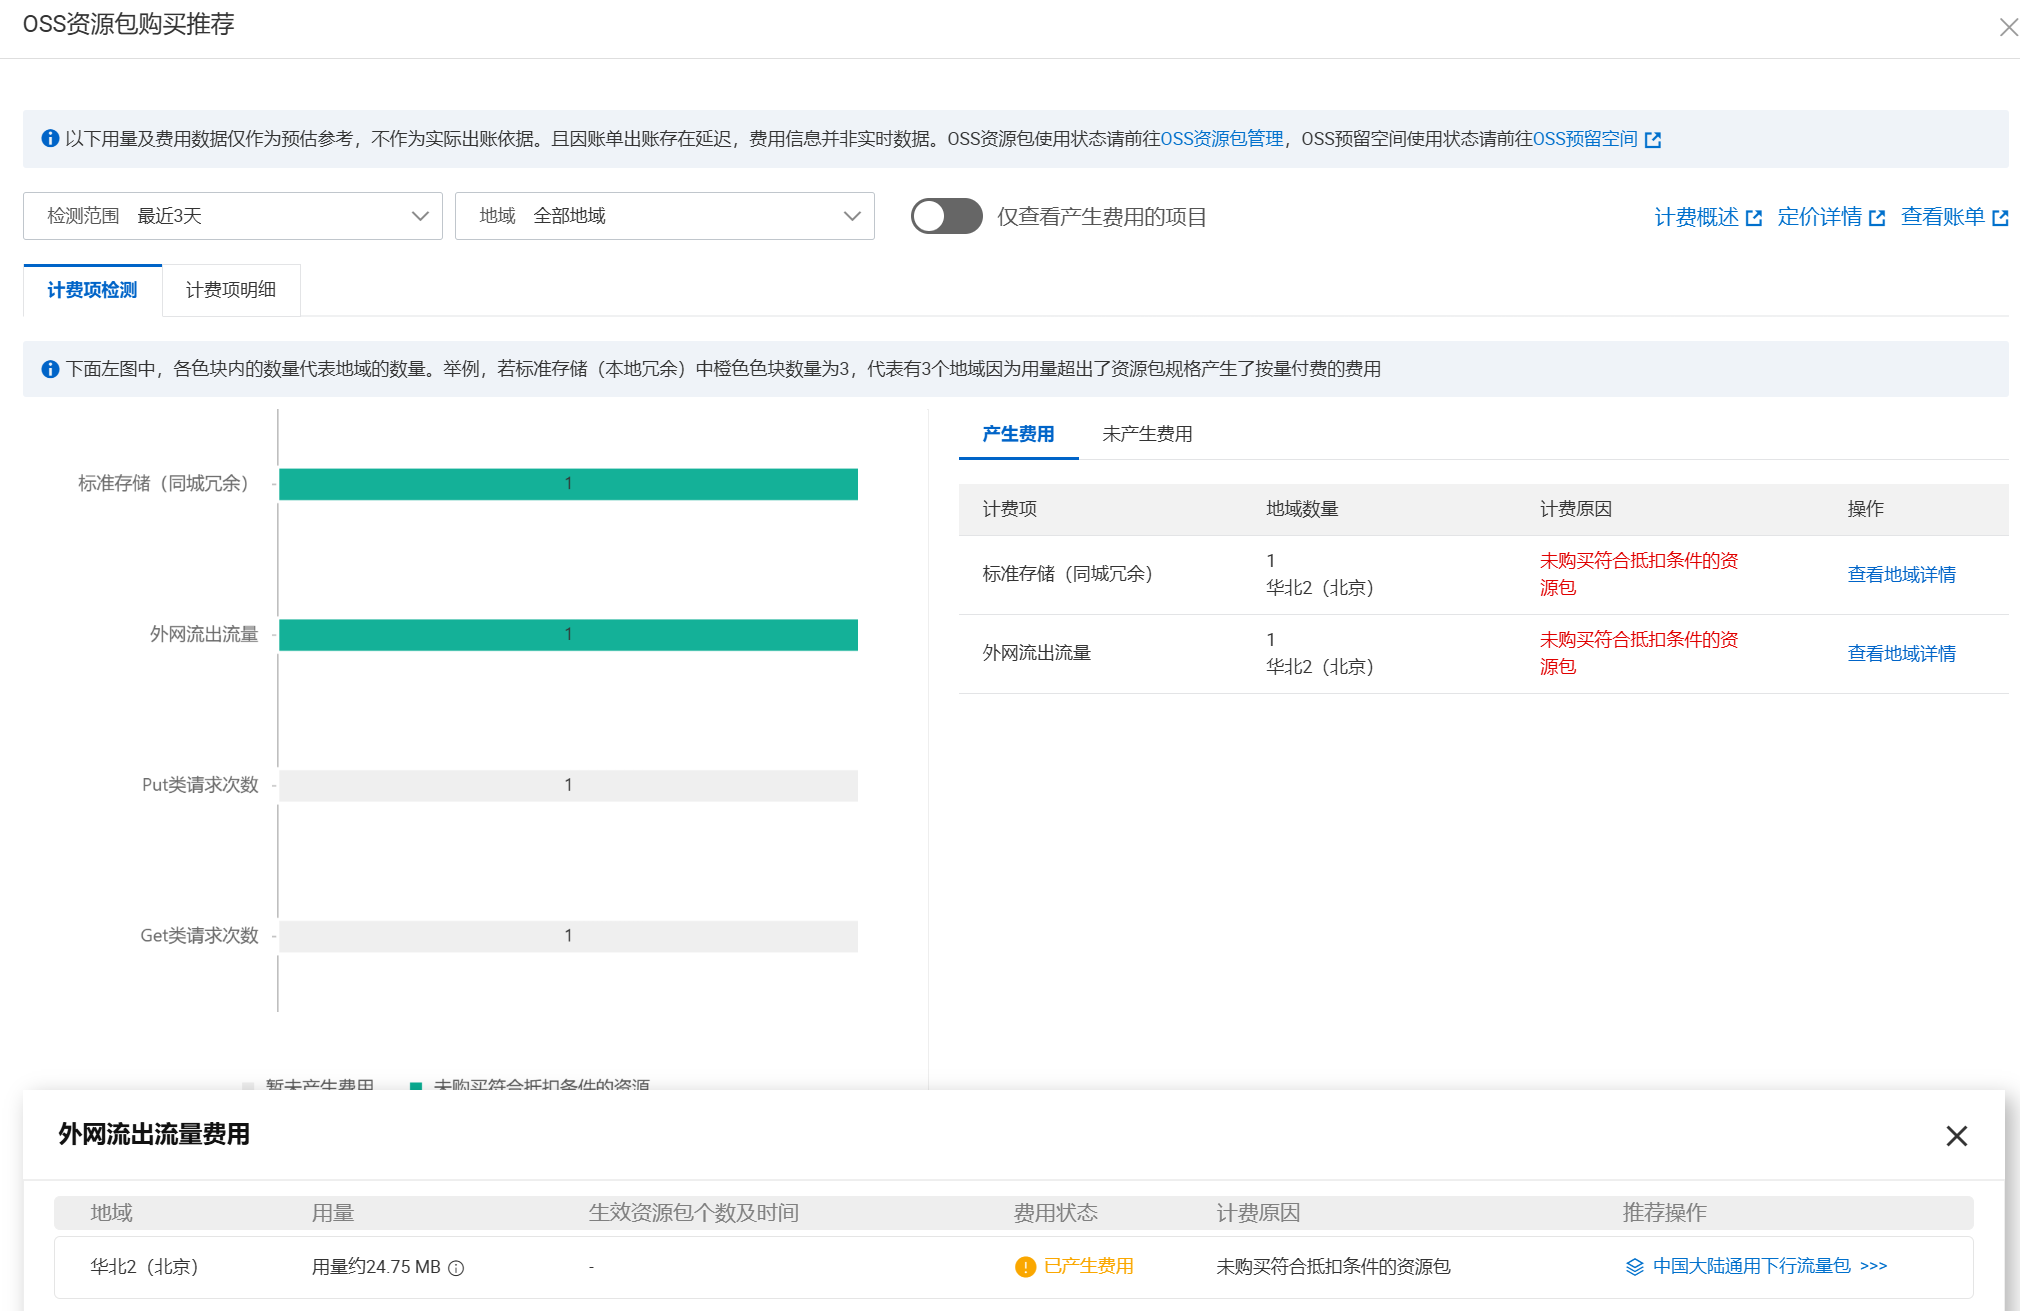Image resolution: width=2020 pixels, height=1311 pixels.
Task: Open the OSS资源包管理 link
Action: (x=1222, y=139)
